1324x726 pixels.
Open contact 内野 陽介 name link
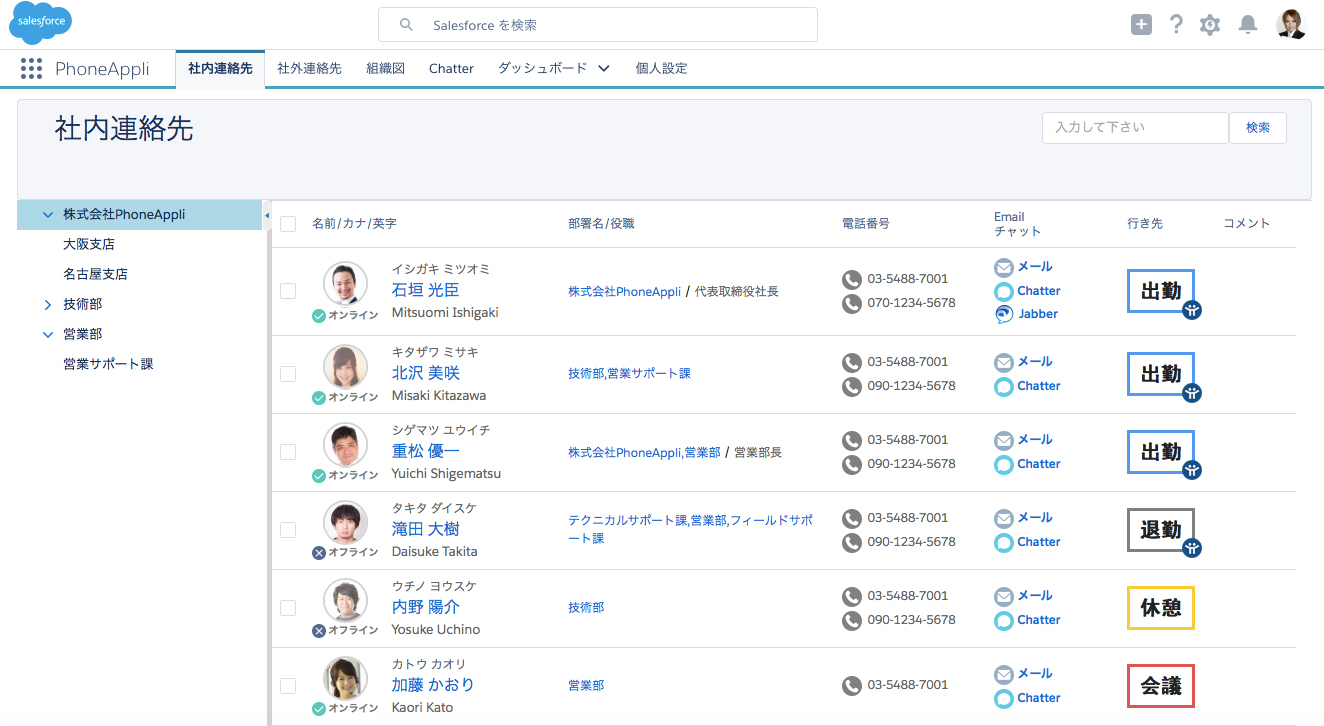tap(426, 607)
